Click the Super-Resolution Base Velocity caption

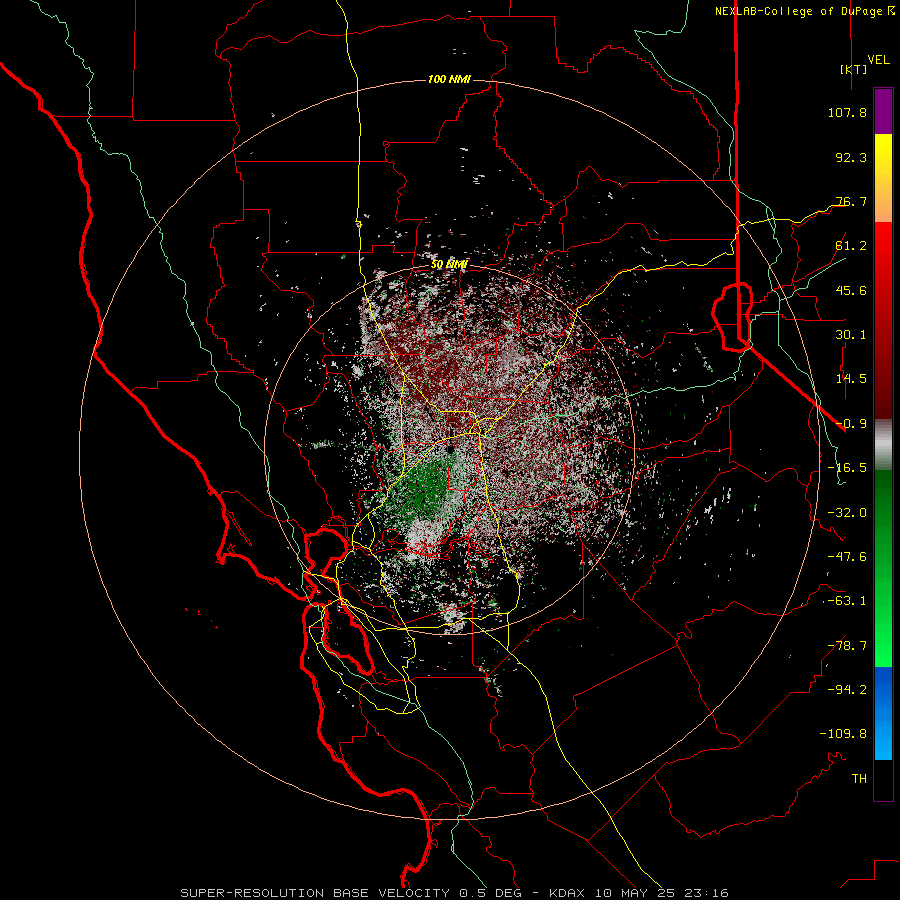pos(455,893)
